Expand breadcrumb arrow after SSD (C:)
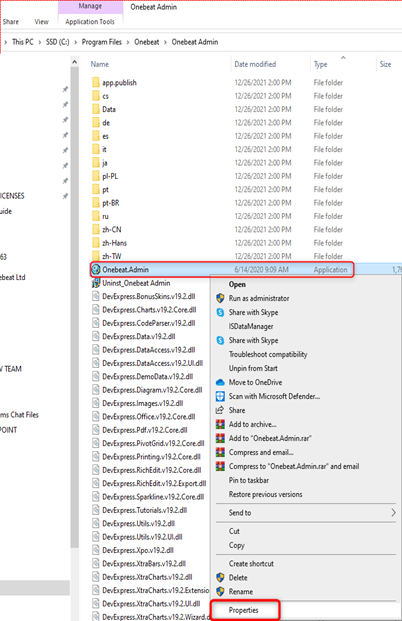Screen dimensions: 402x621 pyautogui.click(x=75, y=42)
